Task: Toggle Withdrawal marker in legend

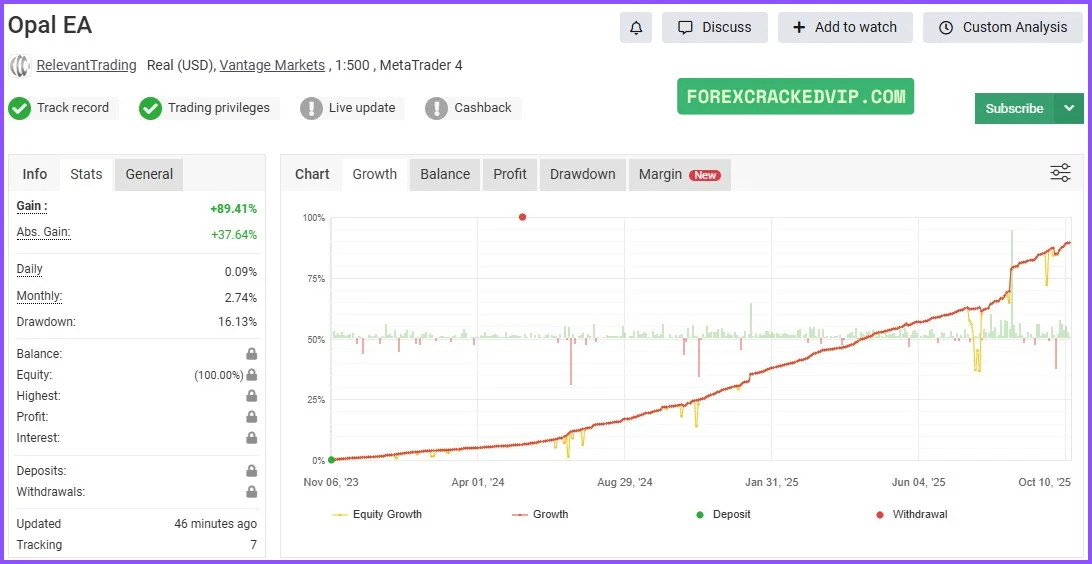Action: [910, 514]
